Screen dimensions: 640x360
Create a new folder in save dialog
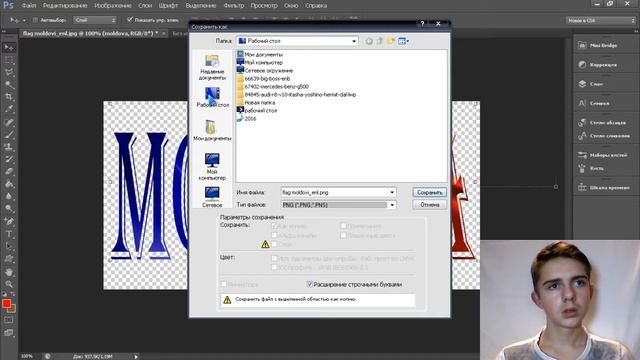[x=391, y=41]
